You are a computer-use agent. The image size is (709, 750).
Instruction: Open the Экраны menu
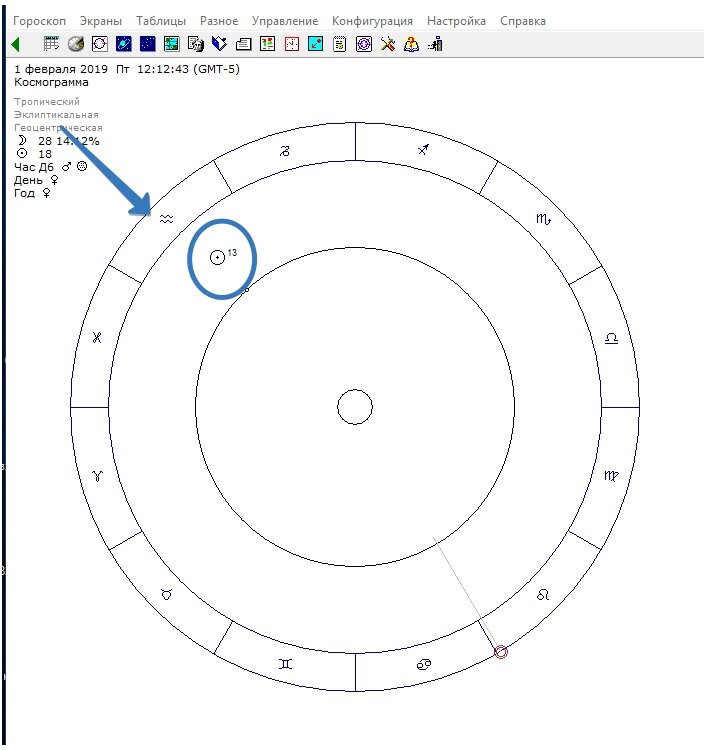coord(101,21)
